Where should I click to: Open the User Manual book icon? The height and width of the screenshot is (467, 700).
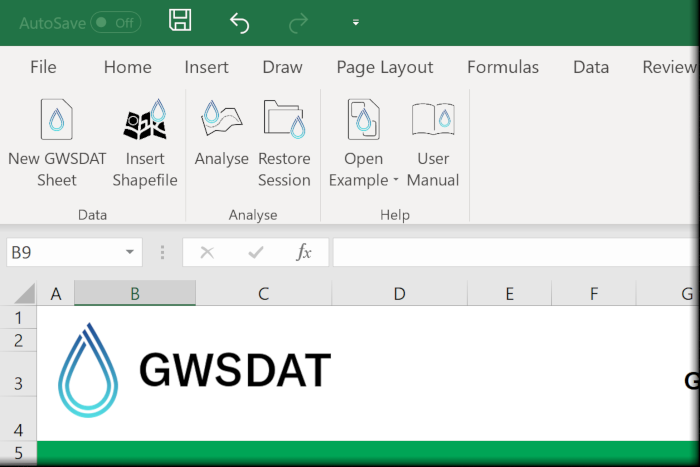tap(433, 119)
